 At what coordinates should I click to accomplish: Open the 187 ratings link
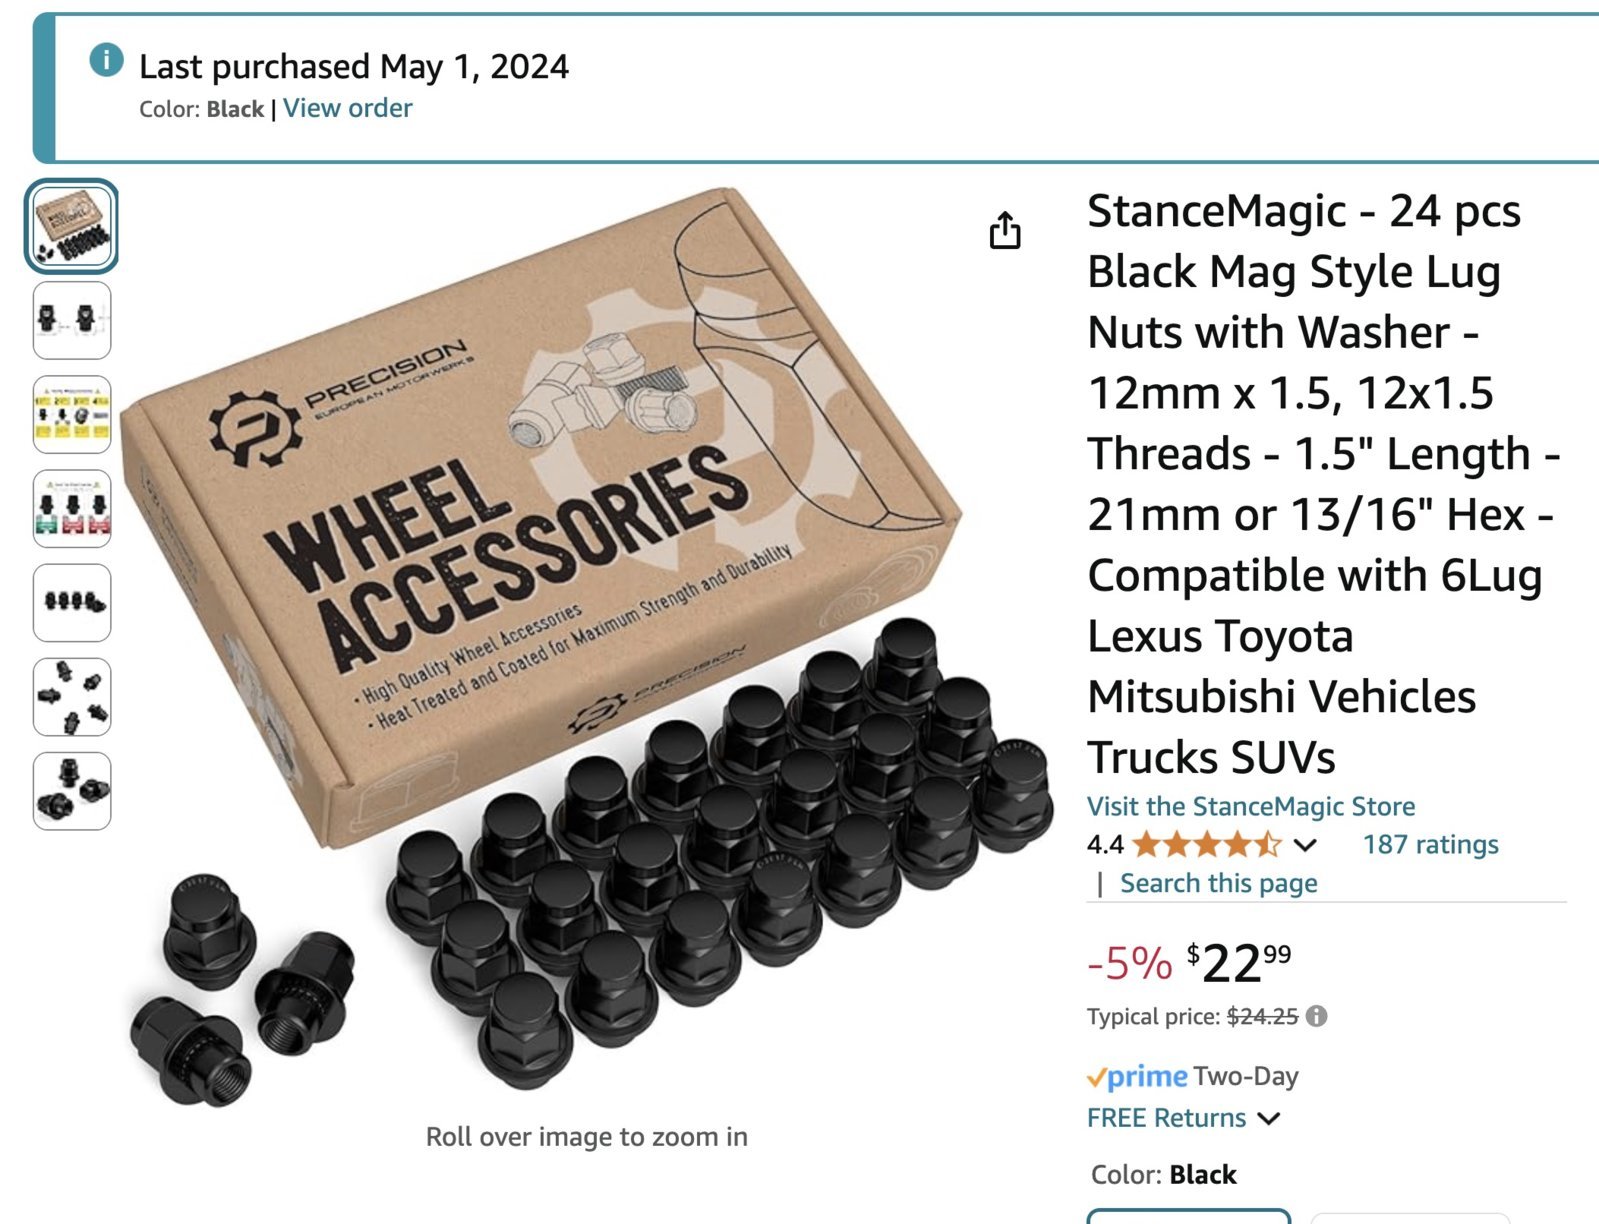pos(1430,845)
